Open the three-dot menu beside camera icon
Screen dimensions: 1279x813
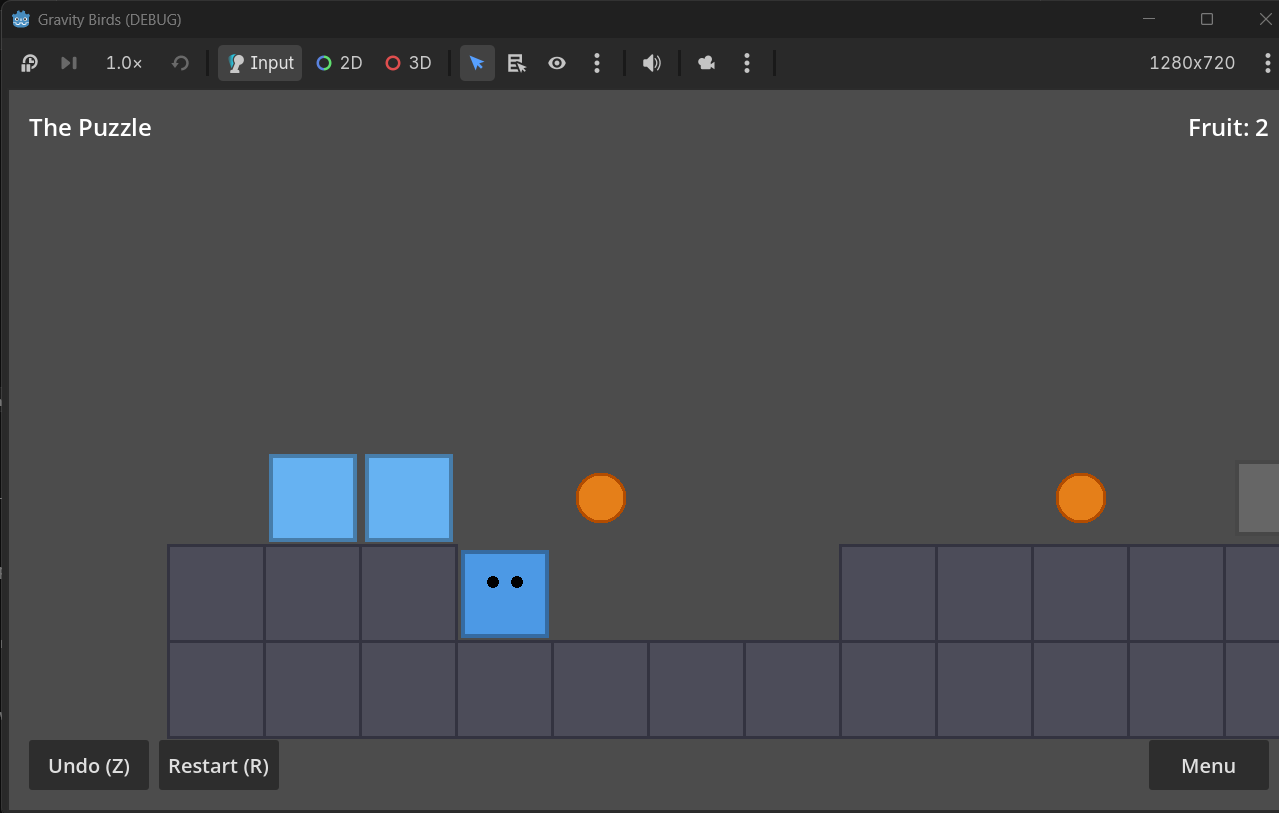tap(747, 63)
